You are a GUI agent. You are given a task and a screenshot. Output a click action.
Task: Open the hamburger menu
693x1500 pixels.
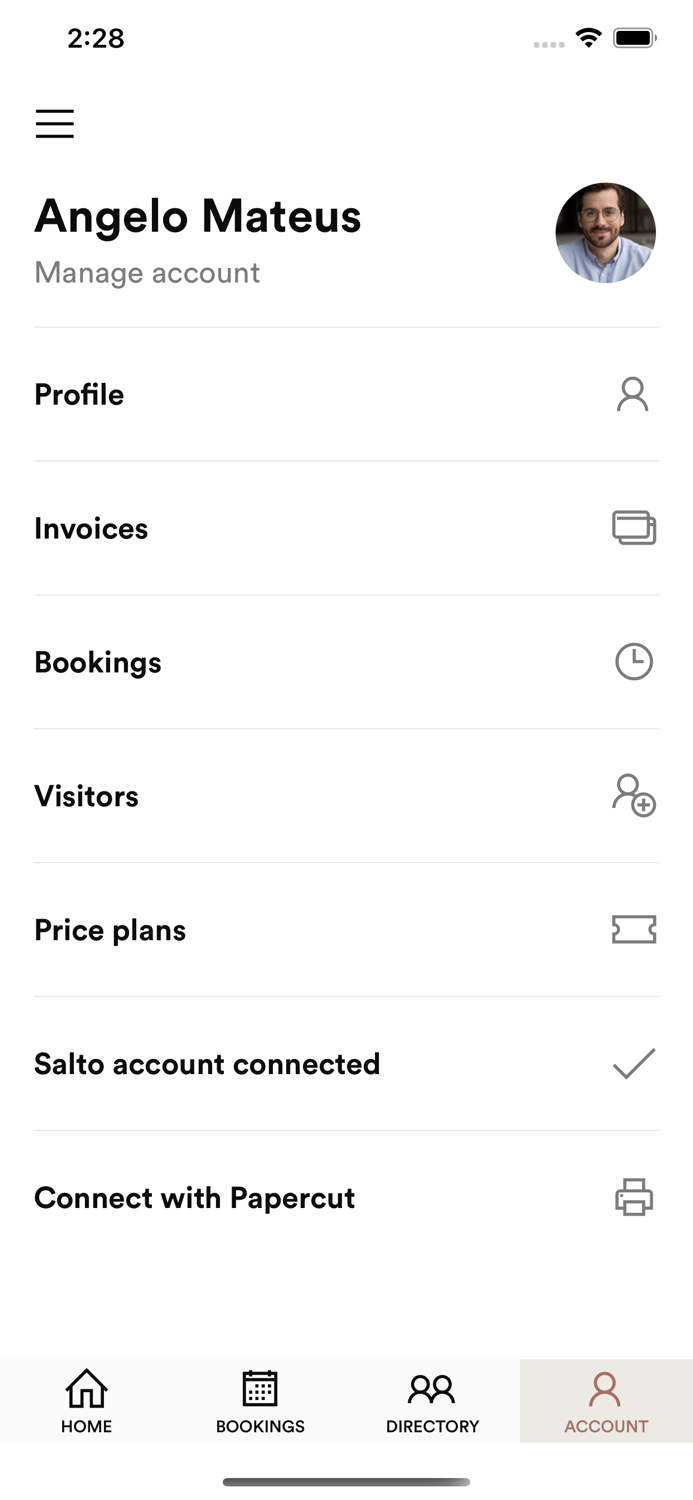coord(55,123)
